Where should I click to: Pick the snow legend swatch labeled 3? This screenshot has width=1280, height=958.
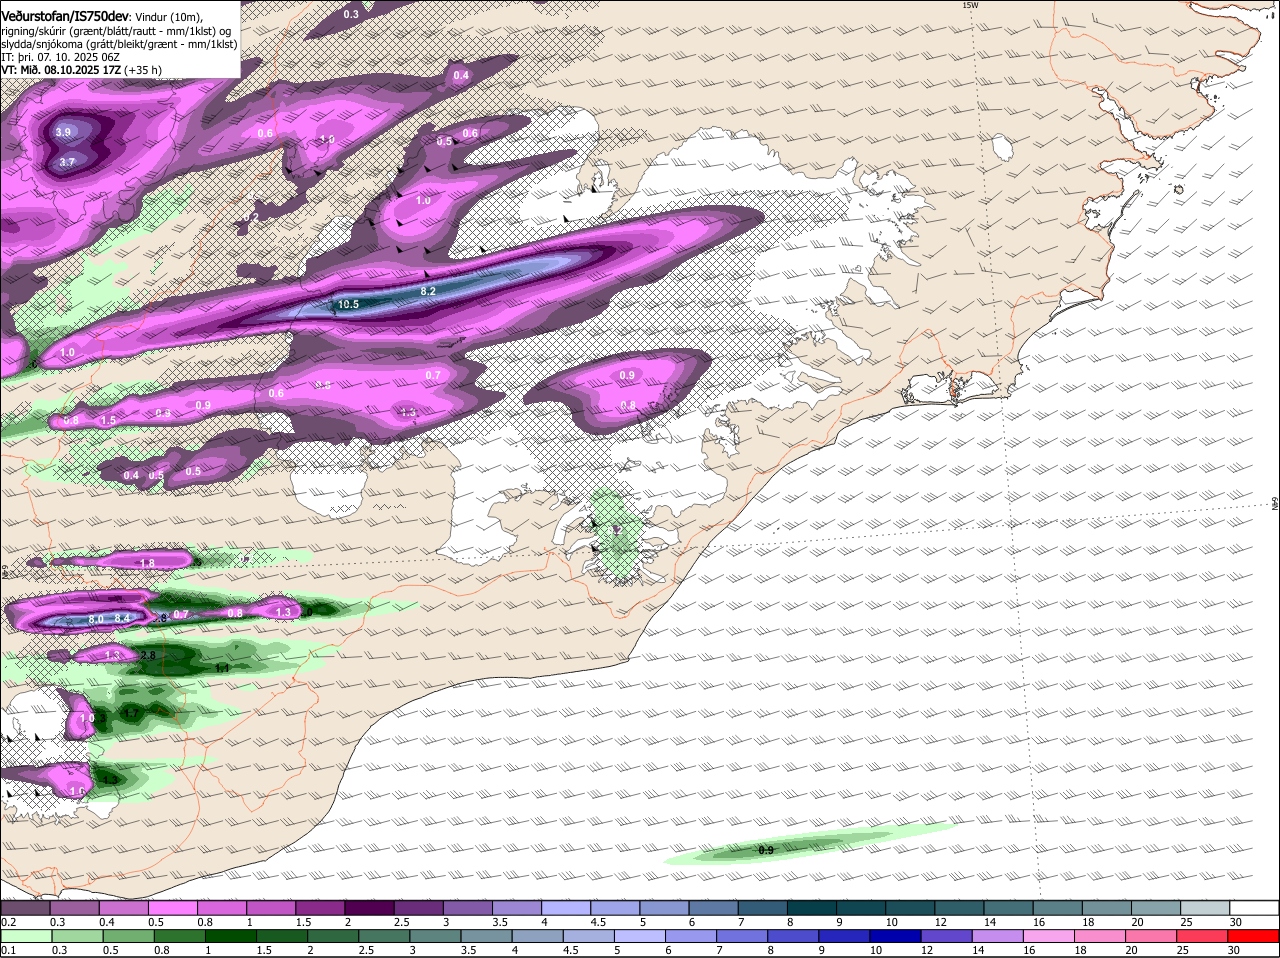(467, 907)
